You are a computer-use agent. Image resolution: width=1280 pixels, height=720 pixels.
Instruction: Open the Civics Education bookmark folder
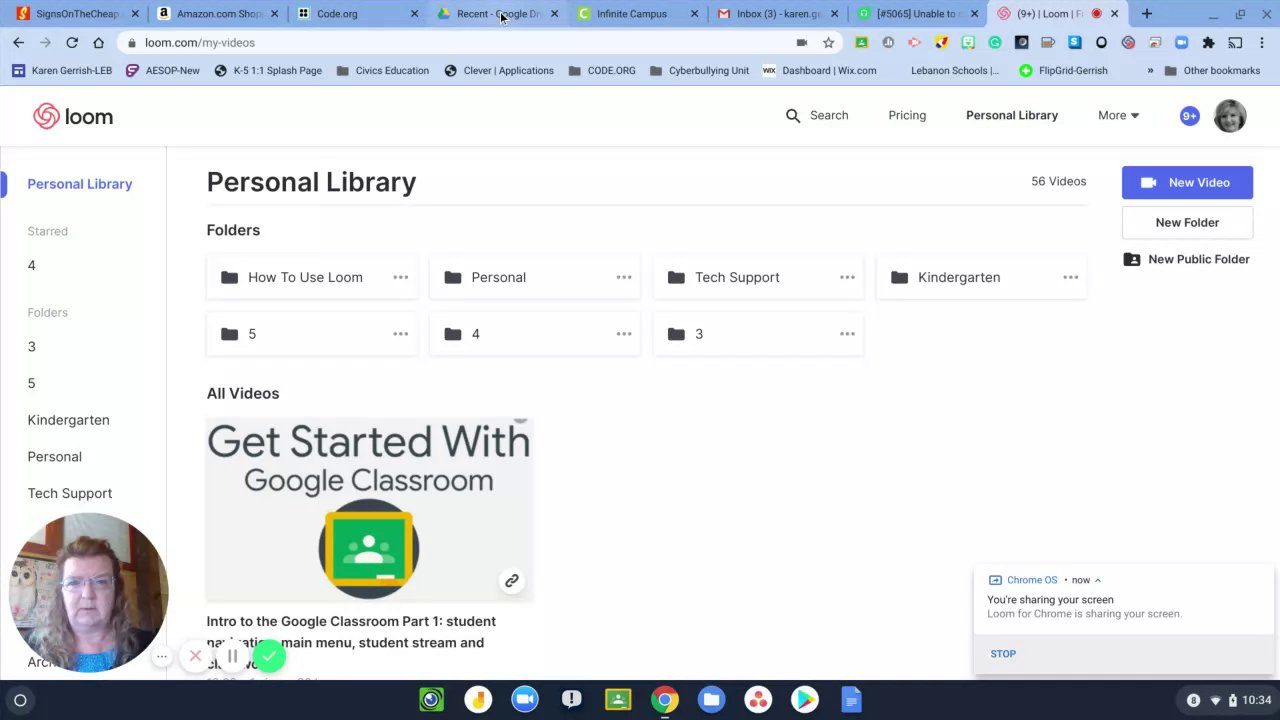pos(382,71)
